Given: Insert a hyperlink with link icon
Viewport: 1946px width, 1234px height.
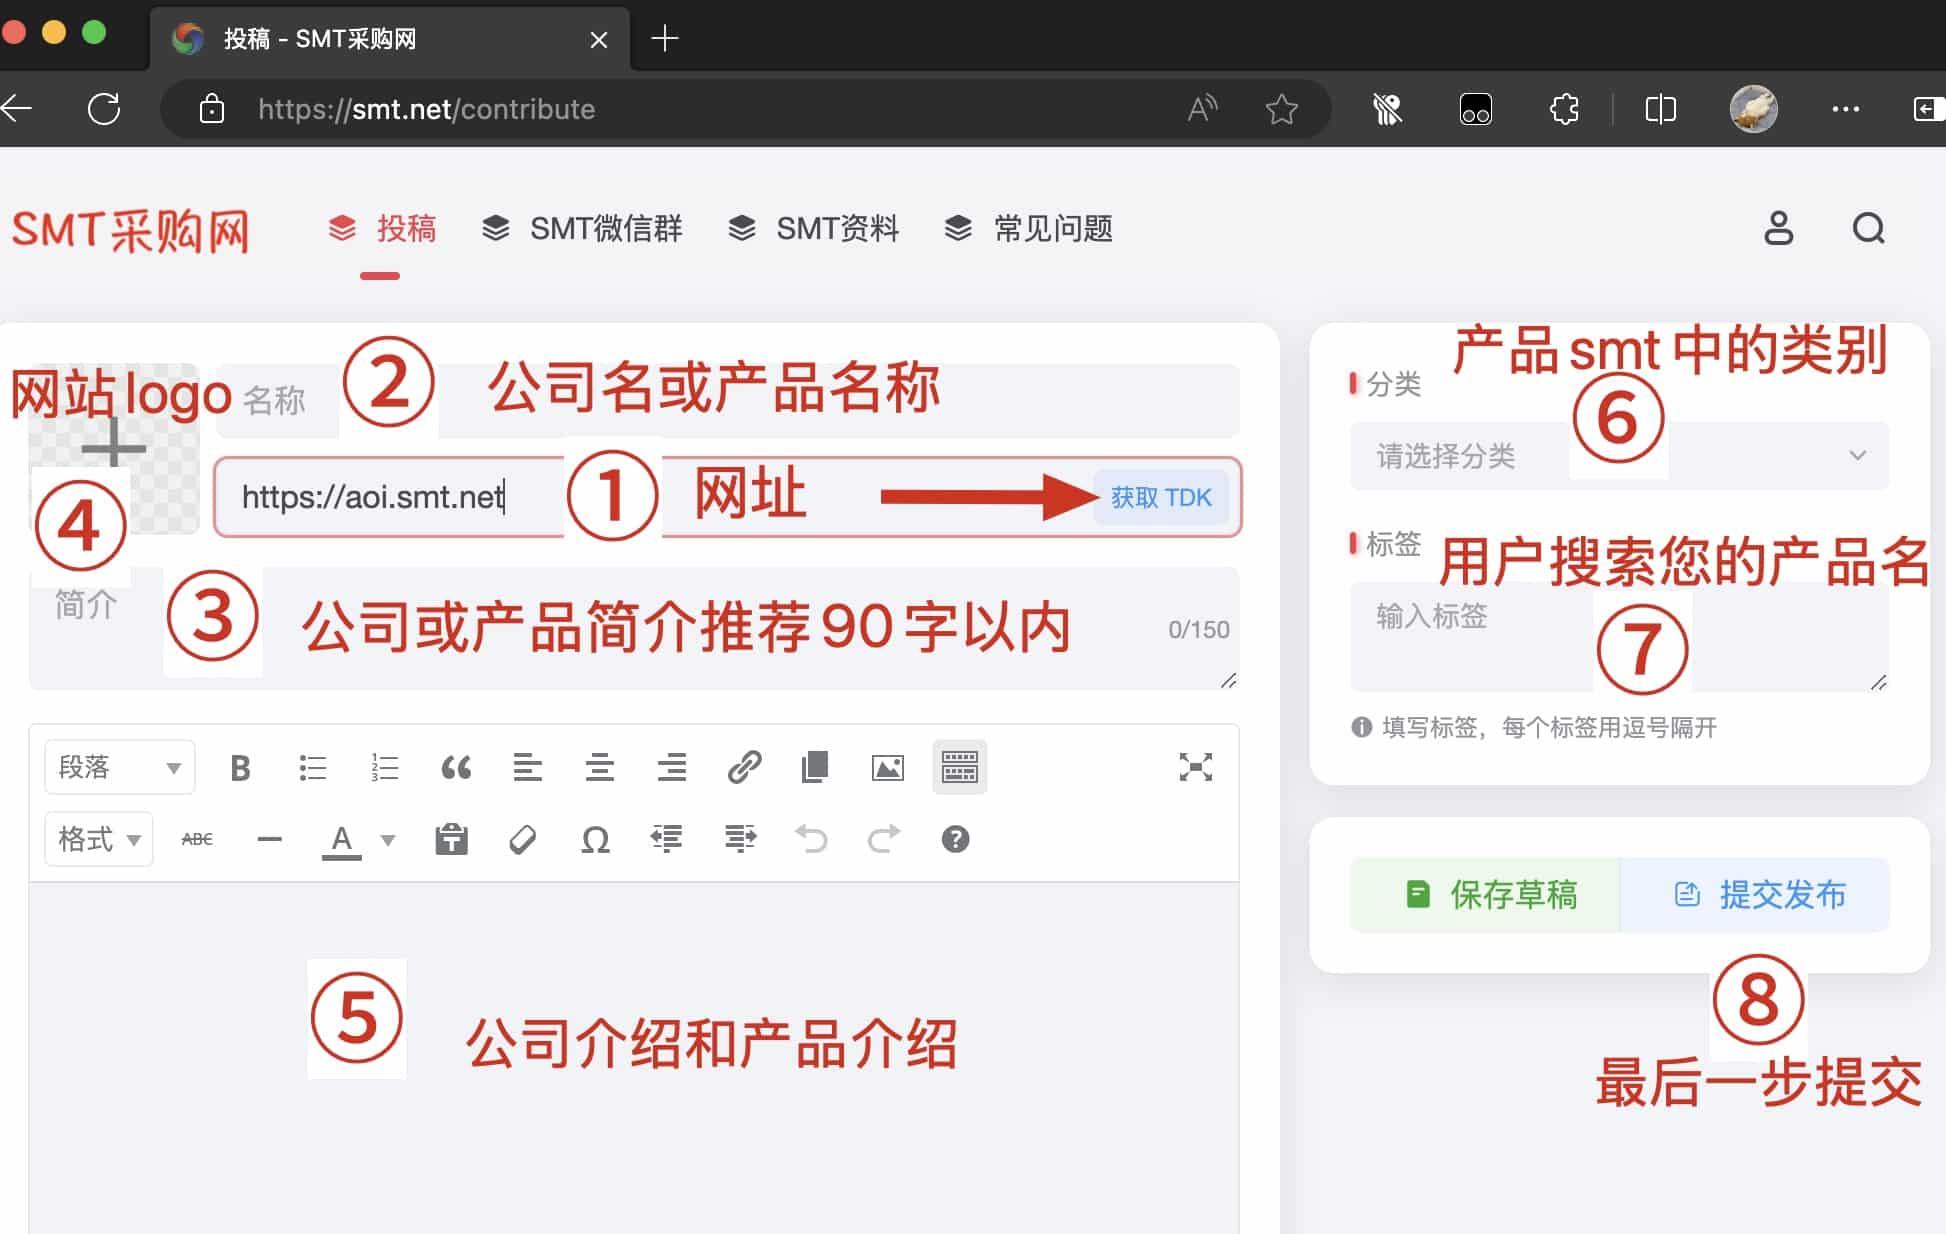Looking at the screenshot, I should coord(744,768).
